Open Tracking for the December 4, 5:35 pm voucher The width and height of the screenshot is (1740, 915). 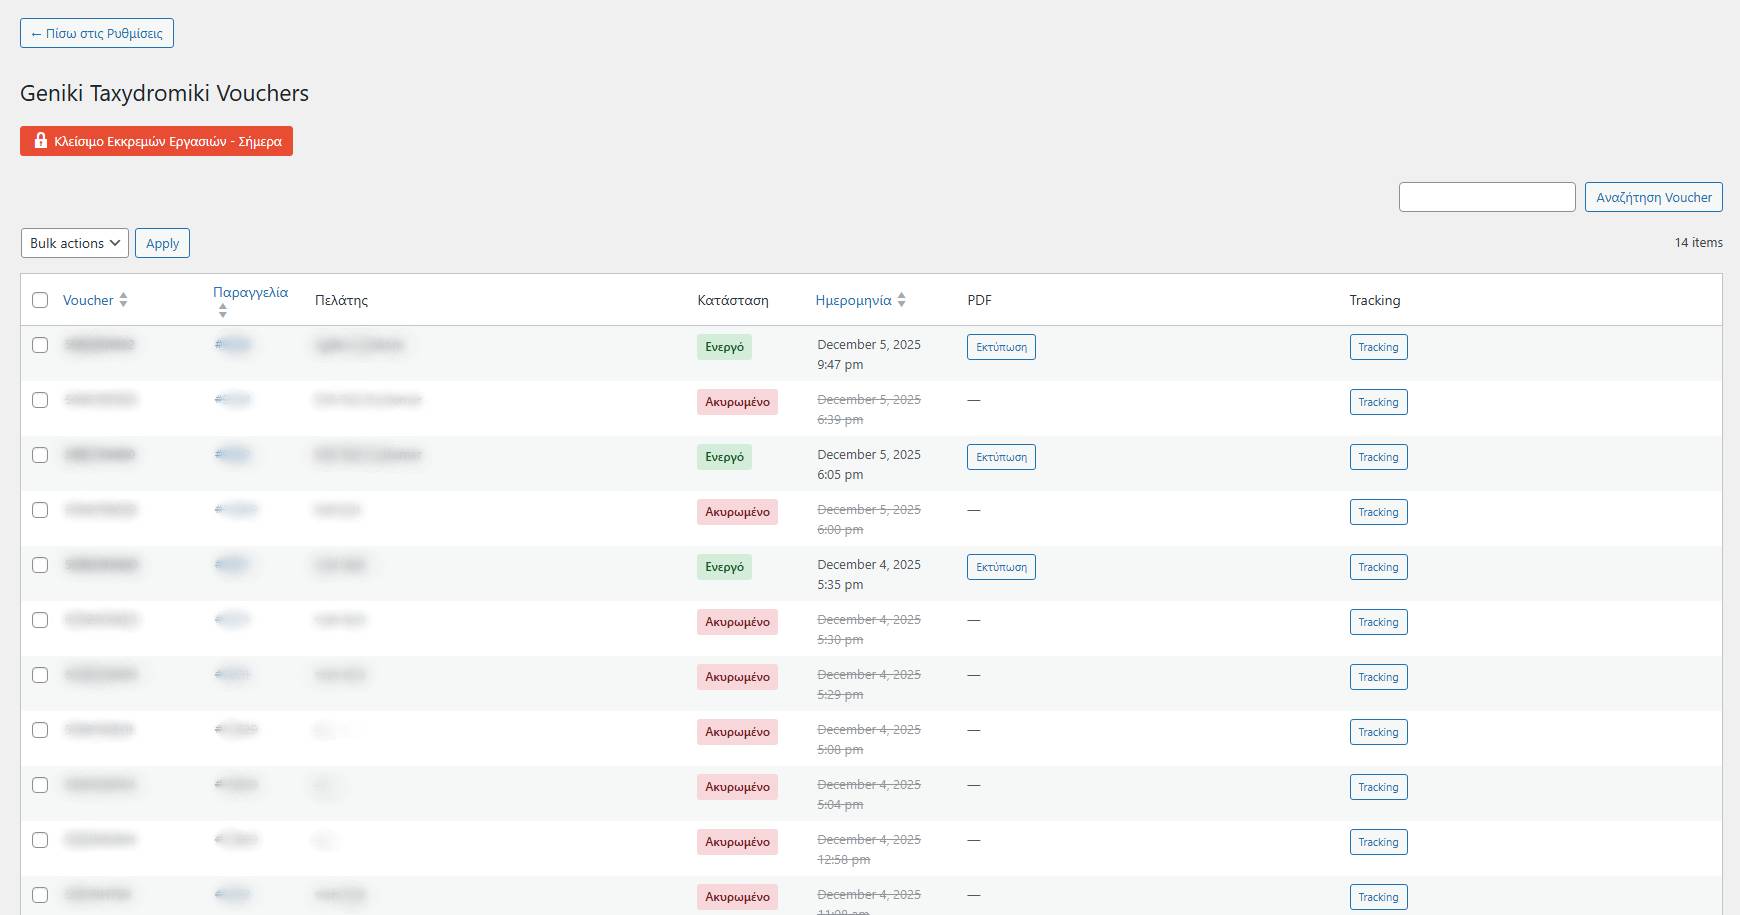pos(1378,567)
